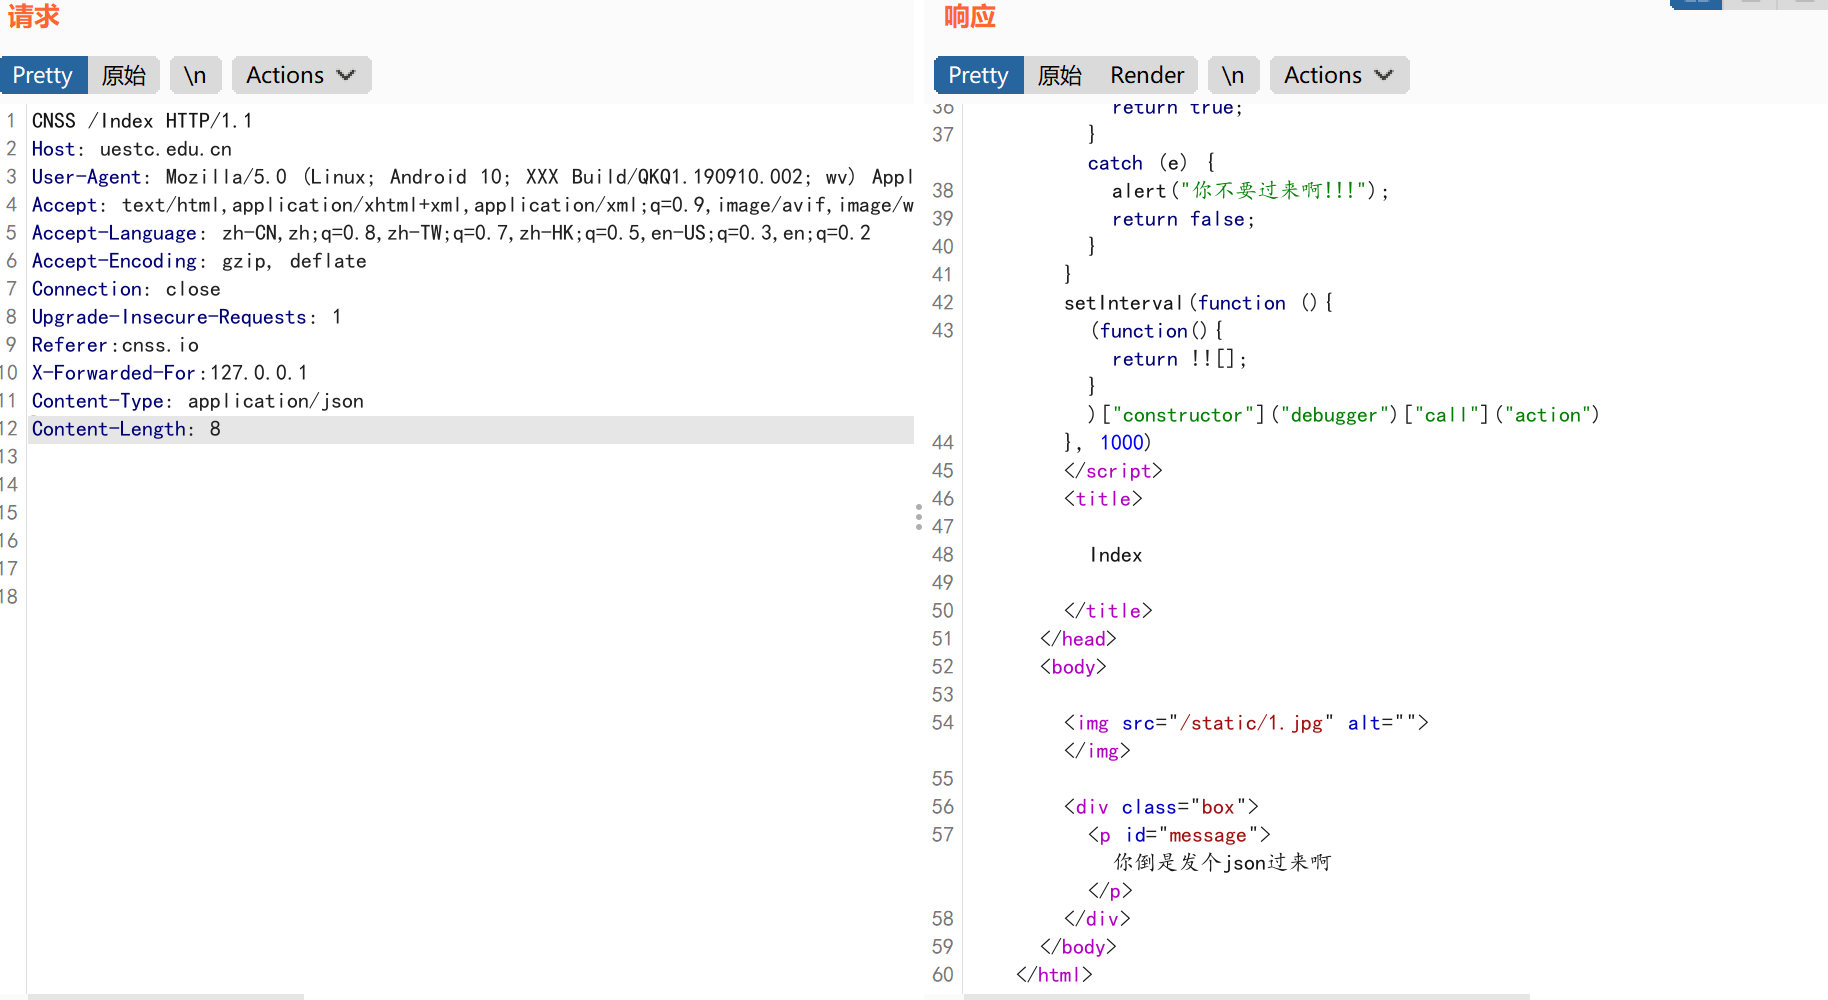Click the Accept-Encoding: gzip, deflate line
The image size is (1828, 1000).
[x=199, y=261]
